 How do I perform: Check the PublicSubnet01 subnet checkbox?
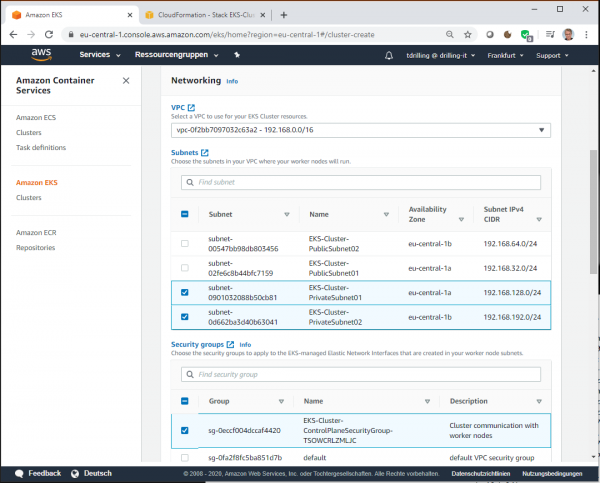(184, 268)
